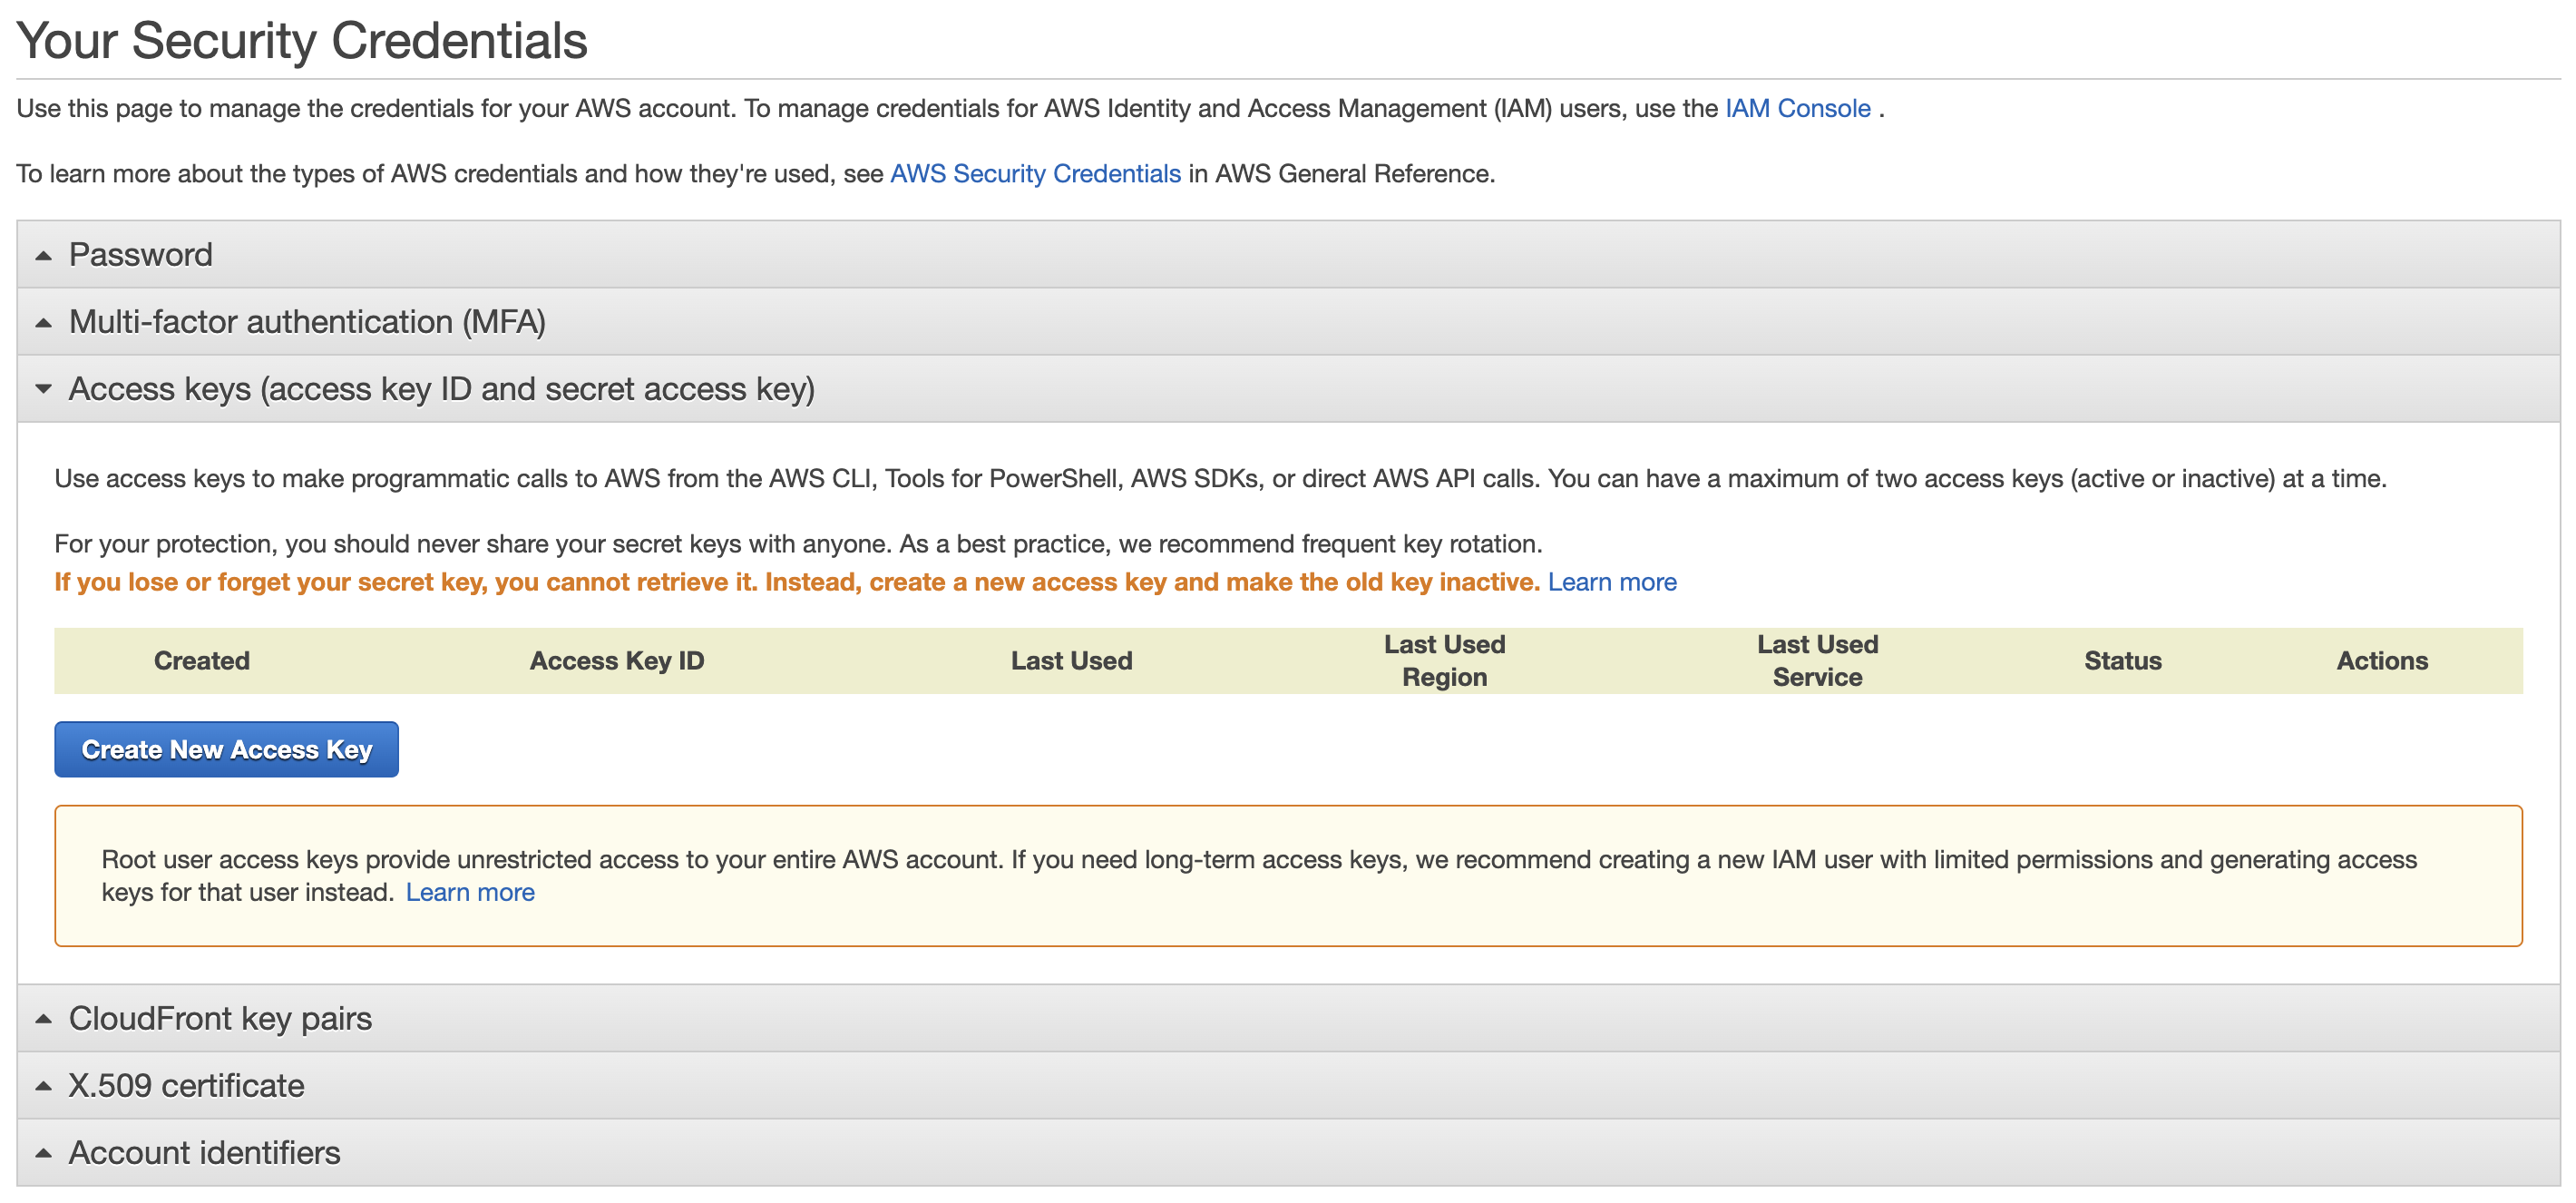Click Learn more after secret key warning

pos(1611,582)
